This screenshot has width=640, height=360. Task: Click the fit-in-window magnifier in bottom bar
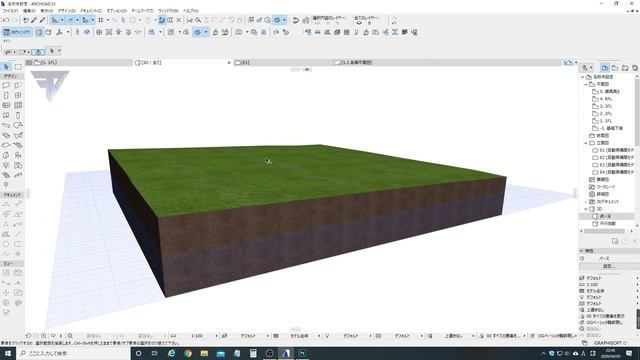click(x=70, y=336)
